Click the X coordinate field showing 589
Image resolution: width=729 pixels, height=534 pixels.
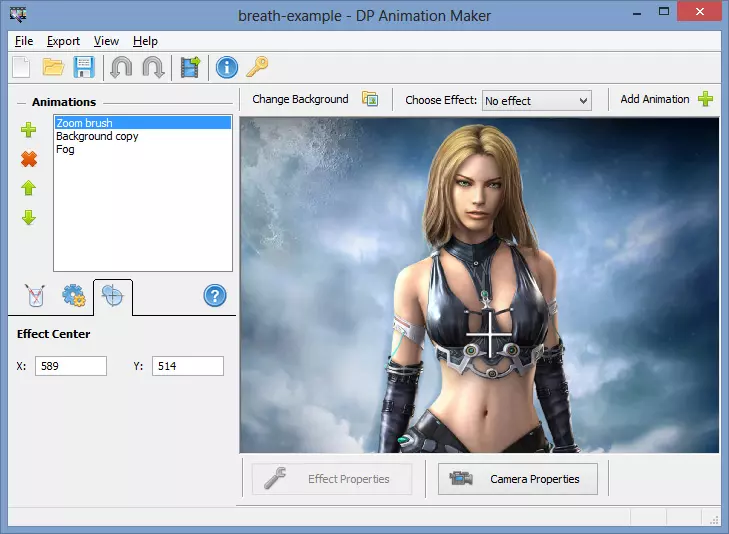[x=71, y=366]
